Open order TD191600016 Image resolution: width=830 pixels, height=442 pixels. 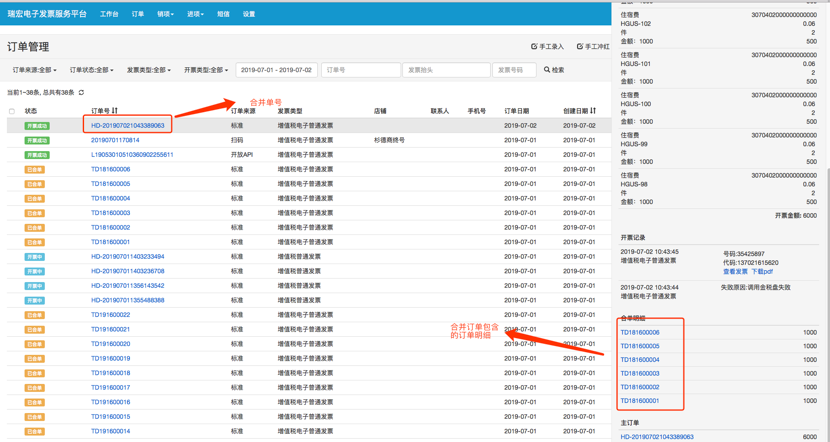110,402
